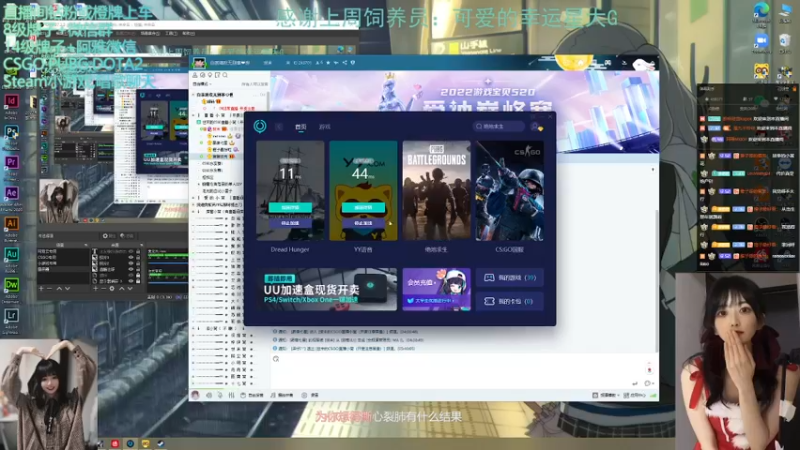
Task: Move scene down in OBS scenes panel
Action: click(x=68, y=289)
